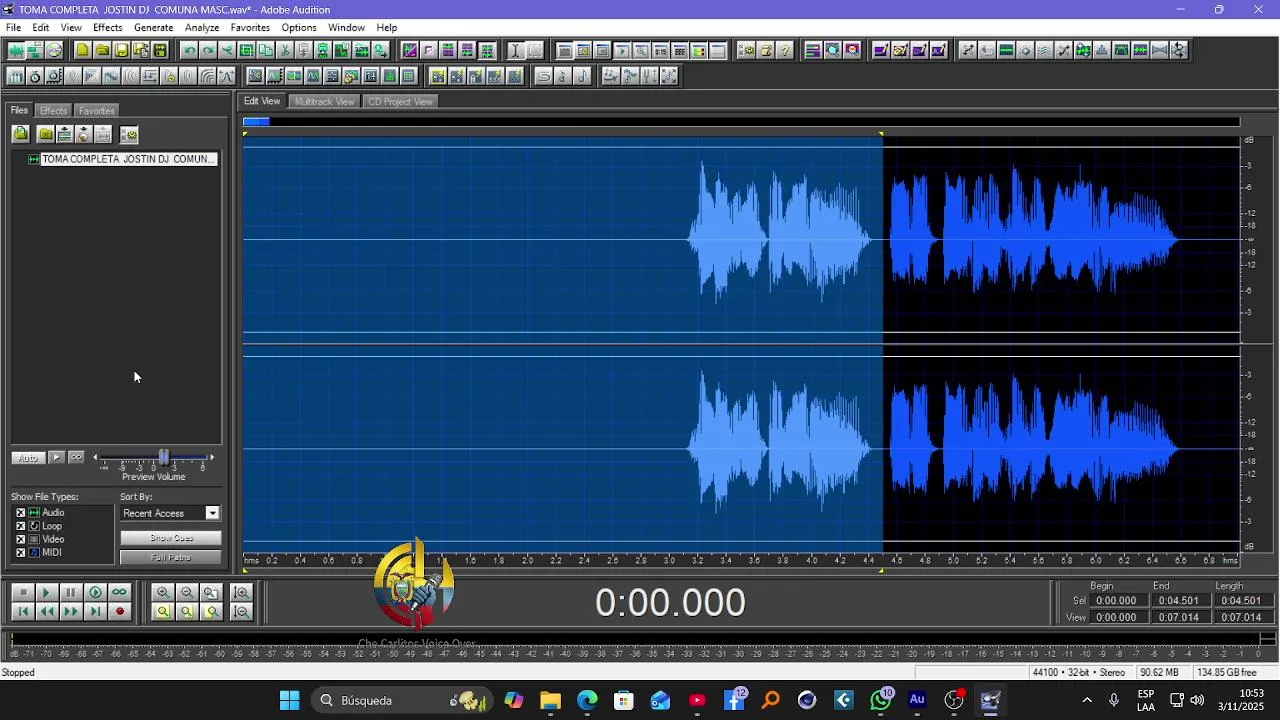Screen dimensions: 1280x720
Task: Click the Record button with red dot
Action: tap(119, 611)
